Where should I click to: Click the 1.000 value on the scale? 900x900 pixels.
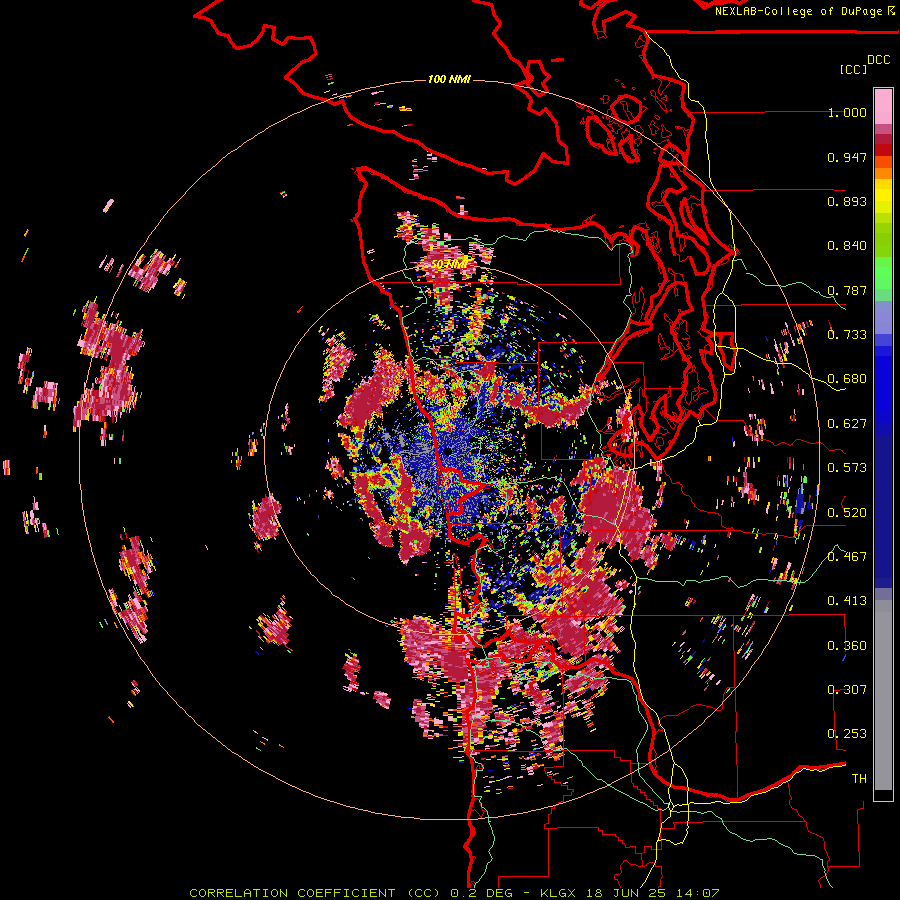(847, 112)
